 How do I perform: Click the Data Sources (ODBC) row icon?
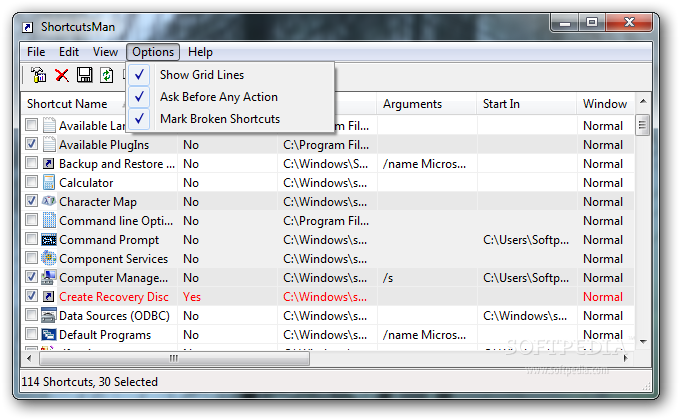49,315
